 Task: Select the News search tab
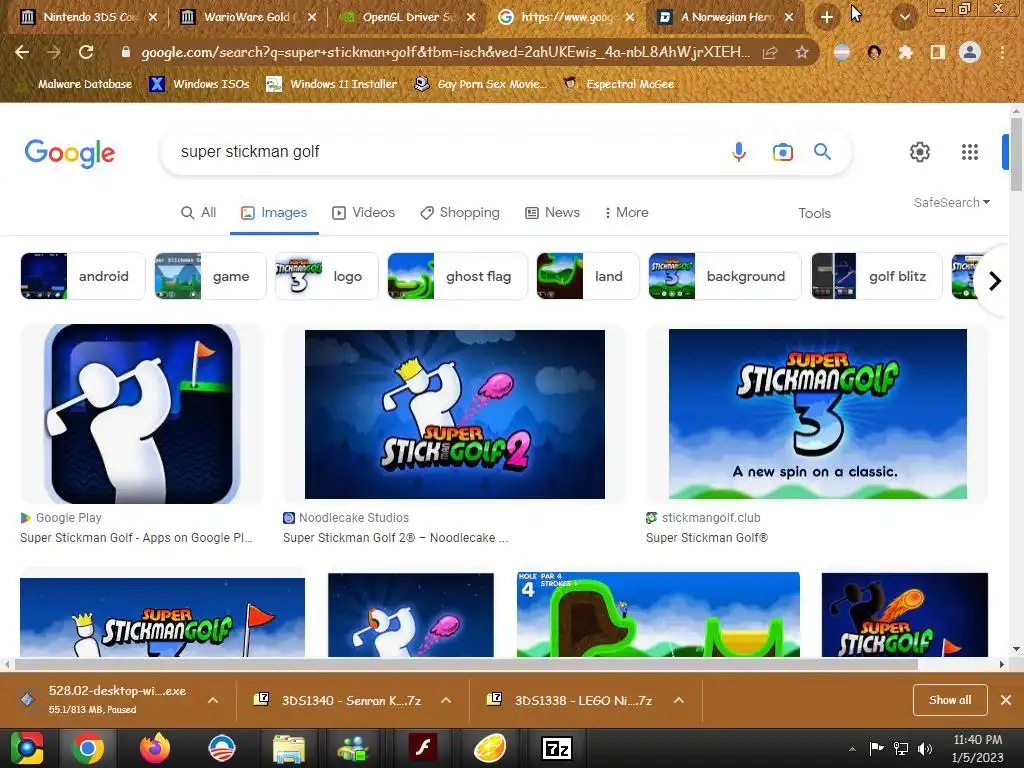[552, 212]
